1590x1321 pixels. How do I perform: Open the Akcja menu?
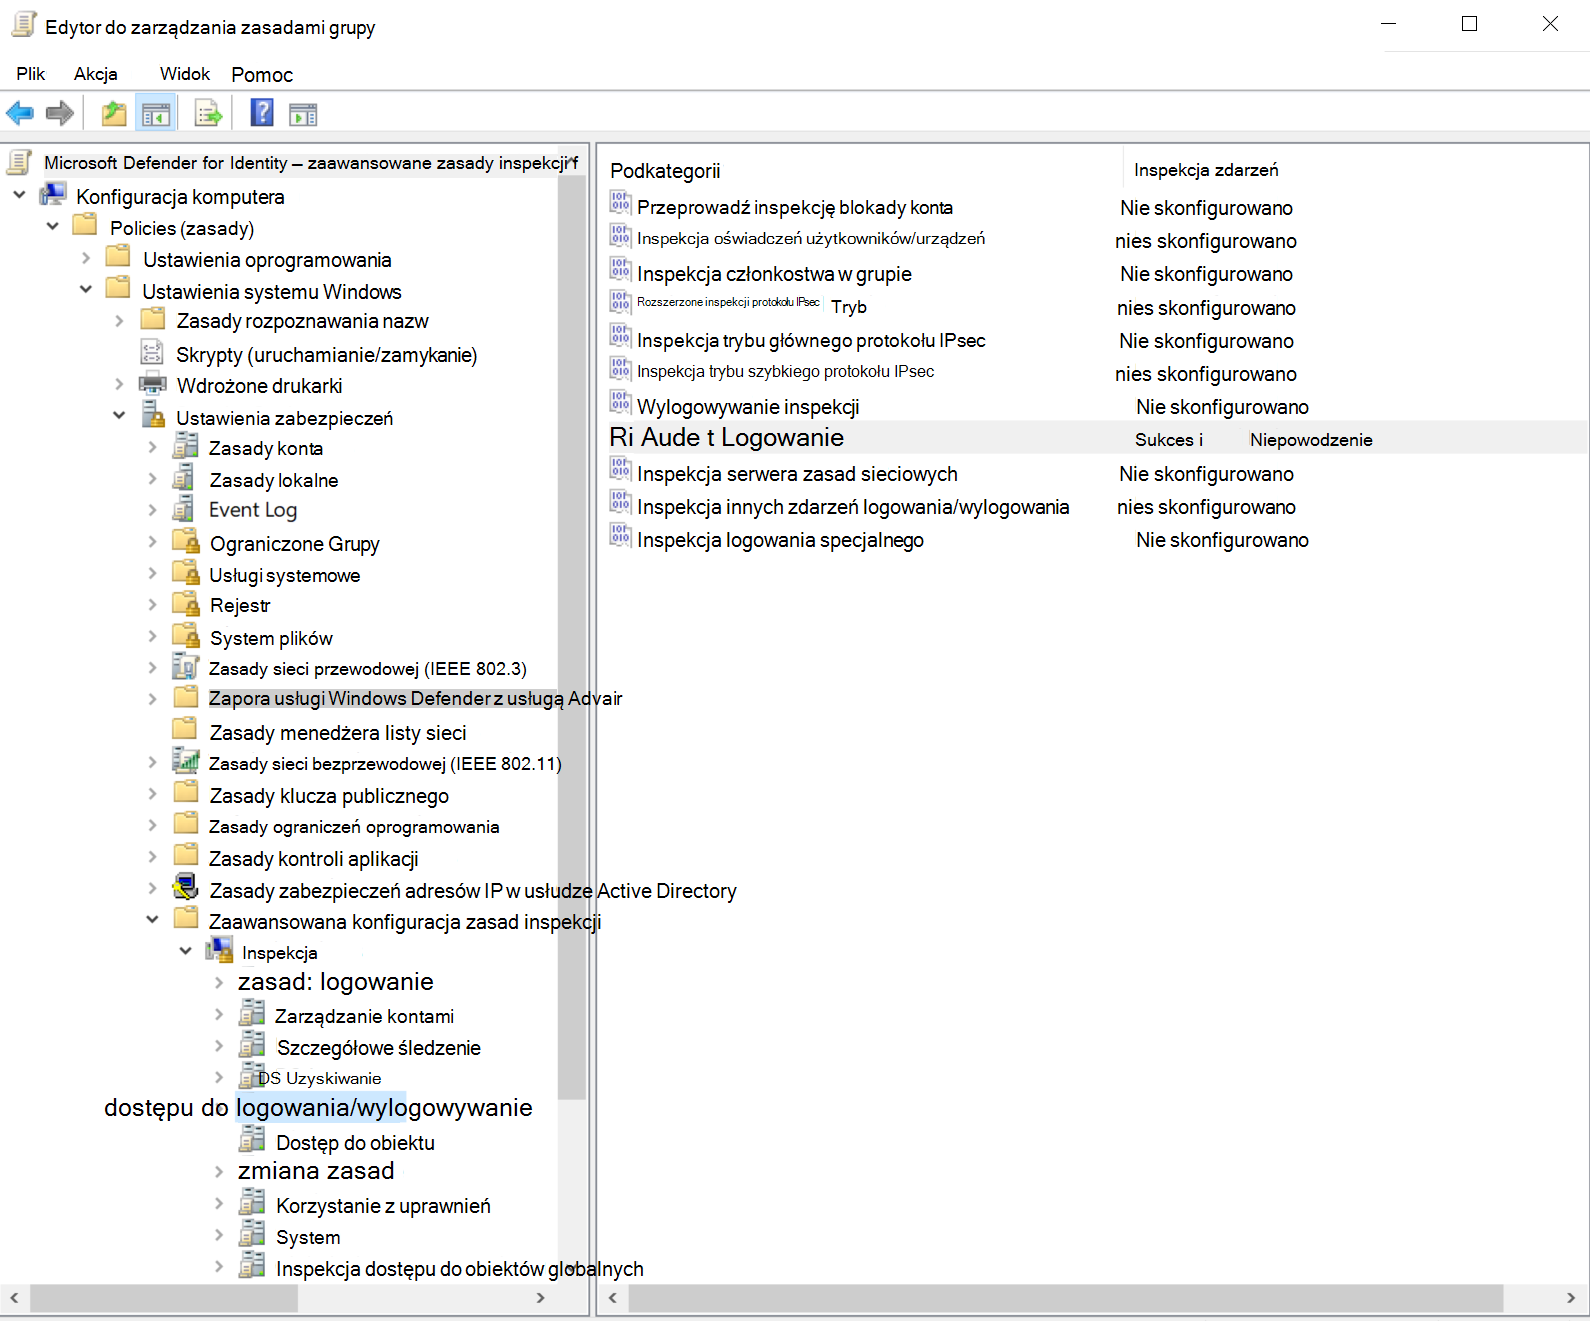96,74
